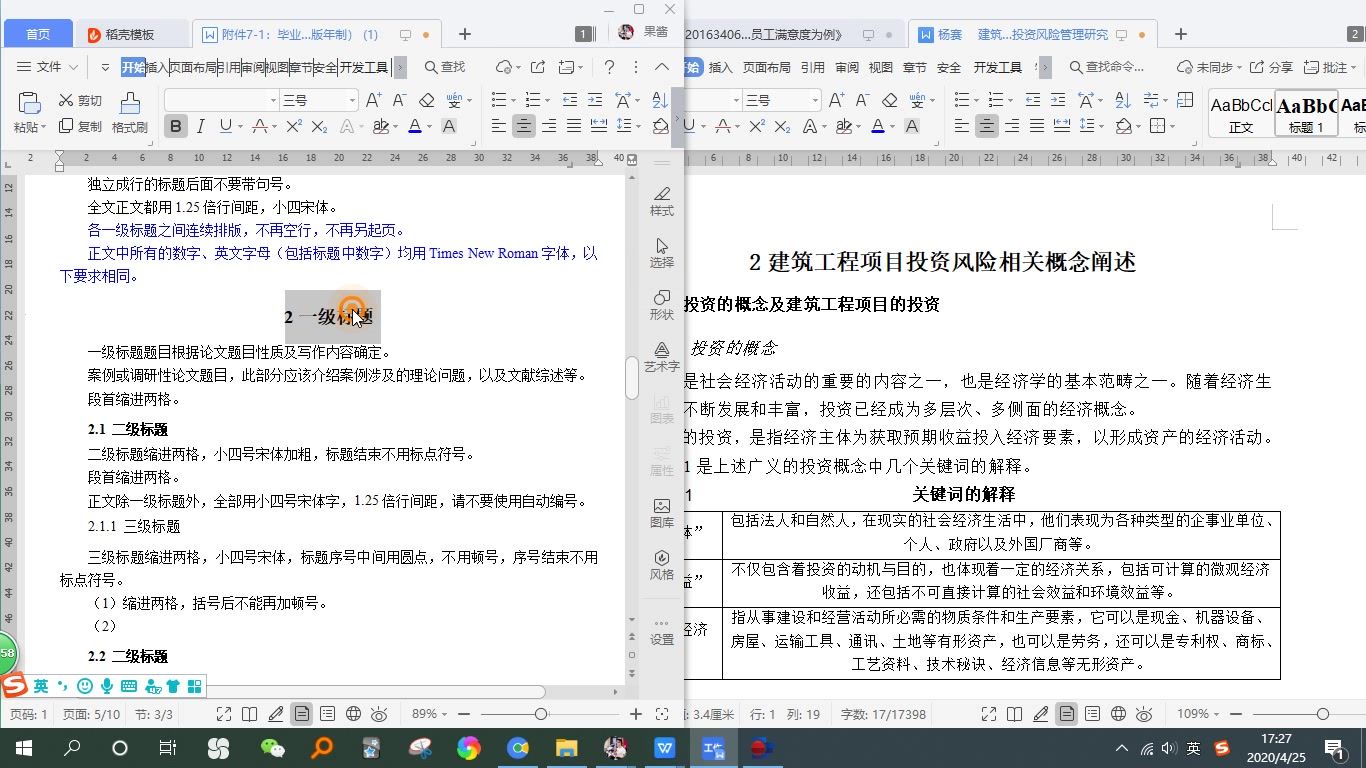Click highlight color button in left window
1366x768 pixels.
click(x=380, y=126)
